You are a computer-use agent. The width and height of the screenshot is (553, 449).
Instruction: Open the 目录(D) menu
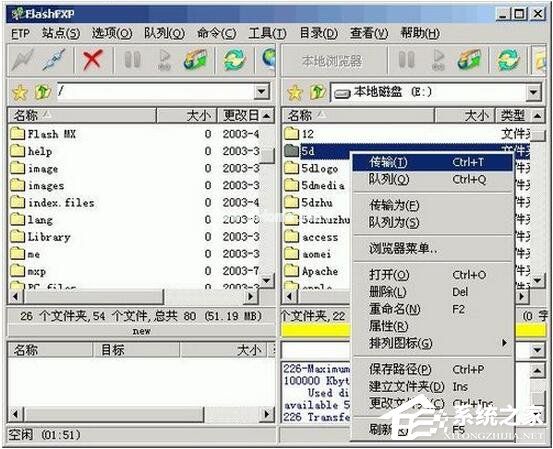pyautogui.click(x=318, y=34)
